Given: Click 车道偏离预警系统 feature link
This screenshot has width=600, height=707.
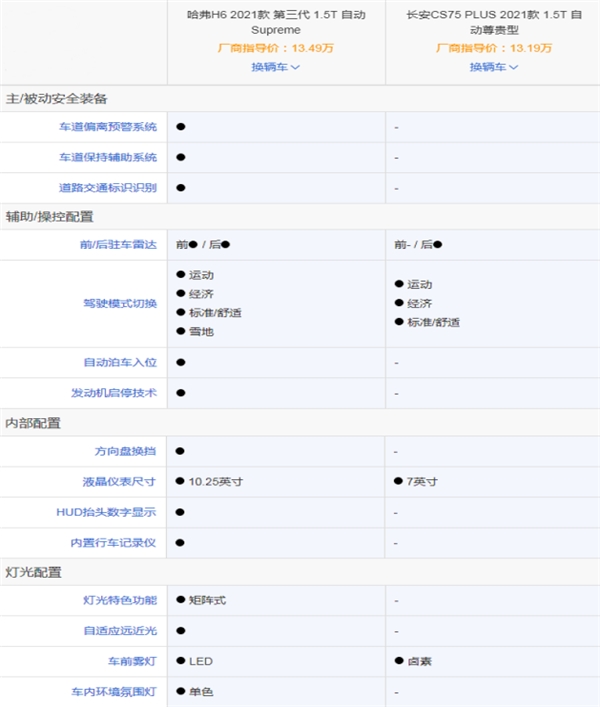Looking at the screenshot, I should [x=108, y=127].
